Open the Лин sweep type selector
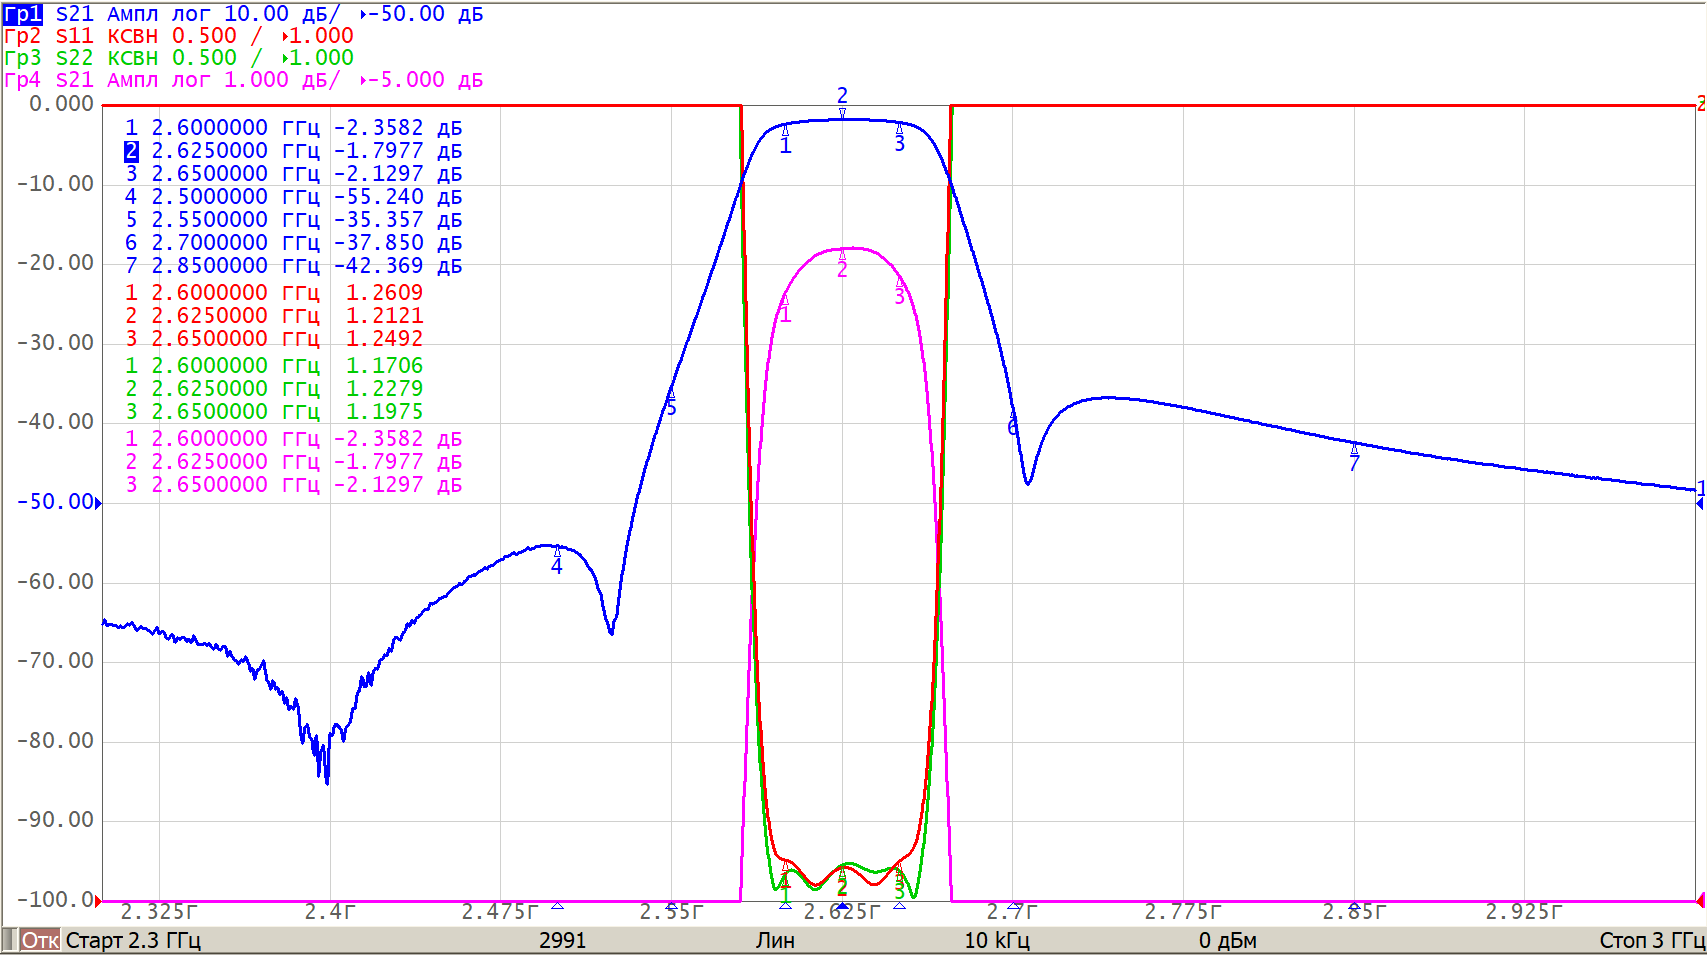 click(775, 940)
